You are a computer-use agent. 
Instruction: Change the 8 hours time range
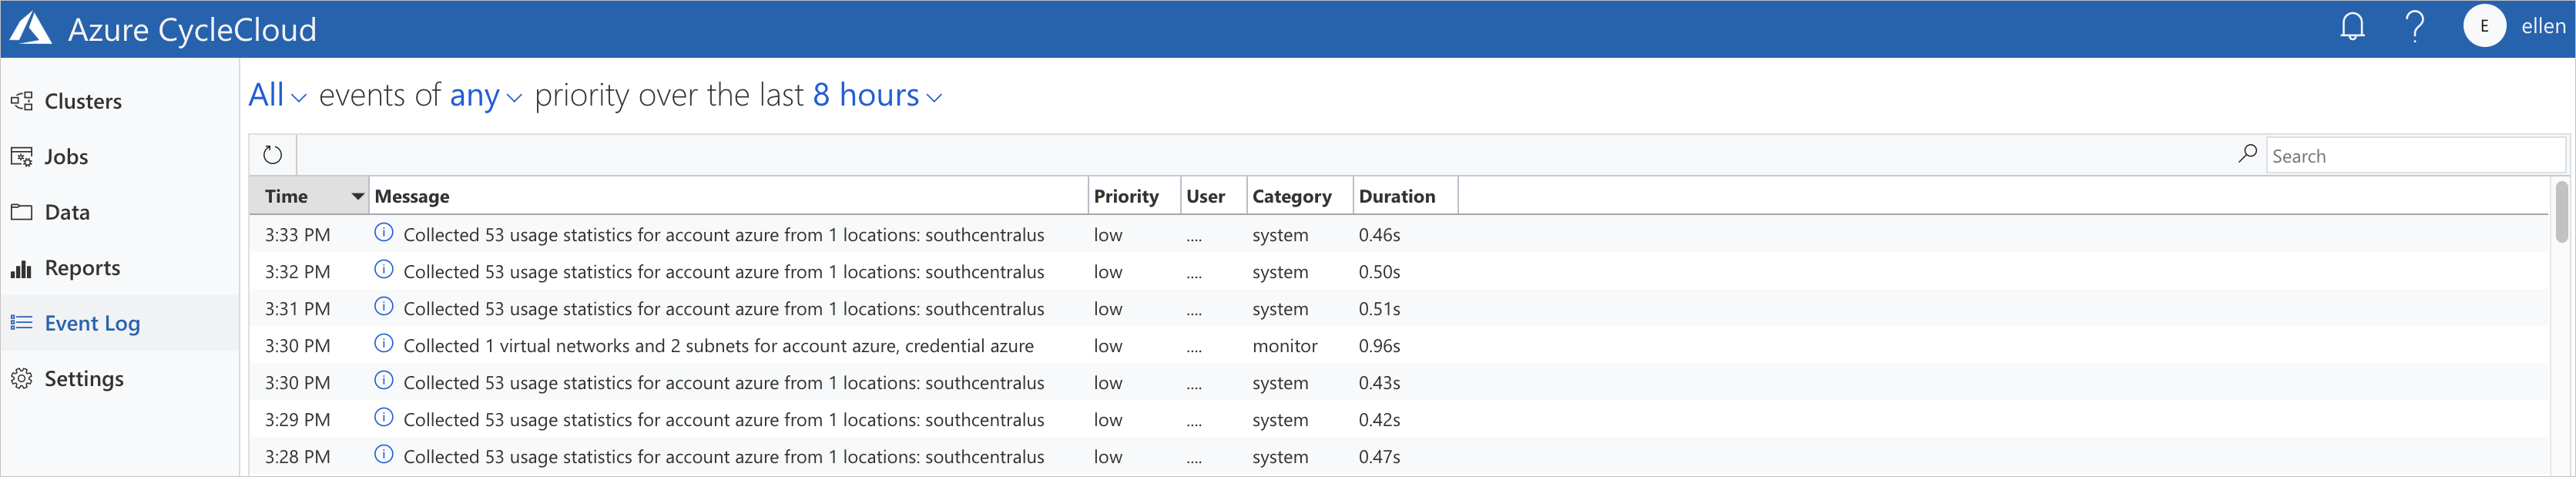click(877, 96)
